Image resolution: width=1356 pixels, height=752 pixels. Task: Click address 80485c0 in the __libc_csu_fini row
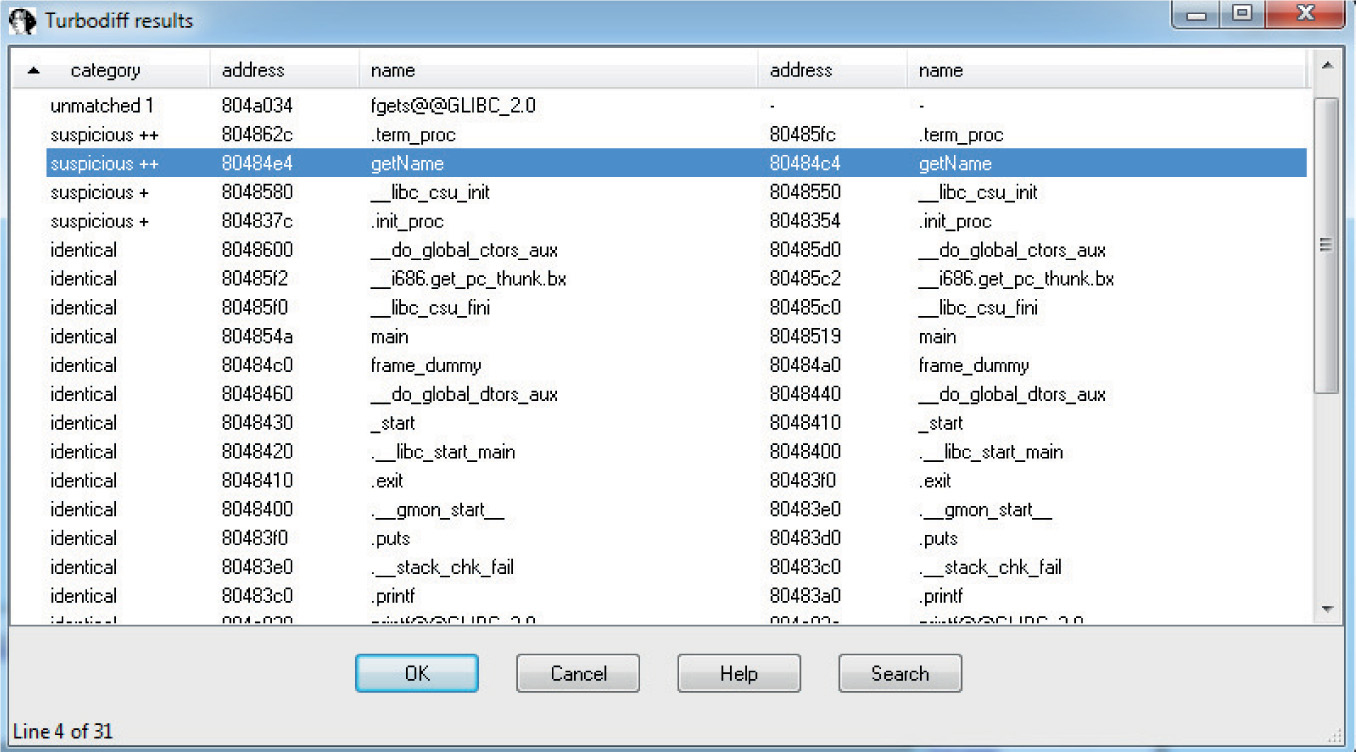(x=805, y=308)
